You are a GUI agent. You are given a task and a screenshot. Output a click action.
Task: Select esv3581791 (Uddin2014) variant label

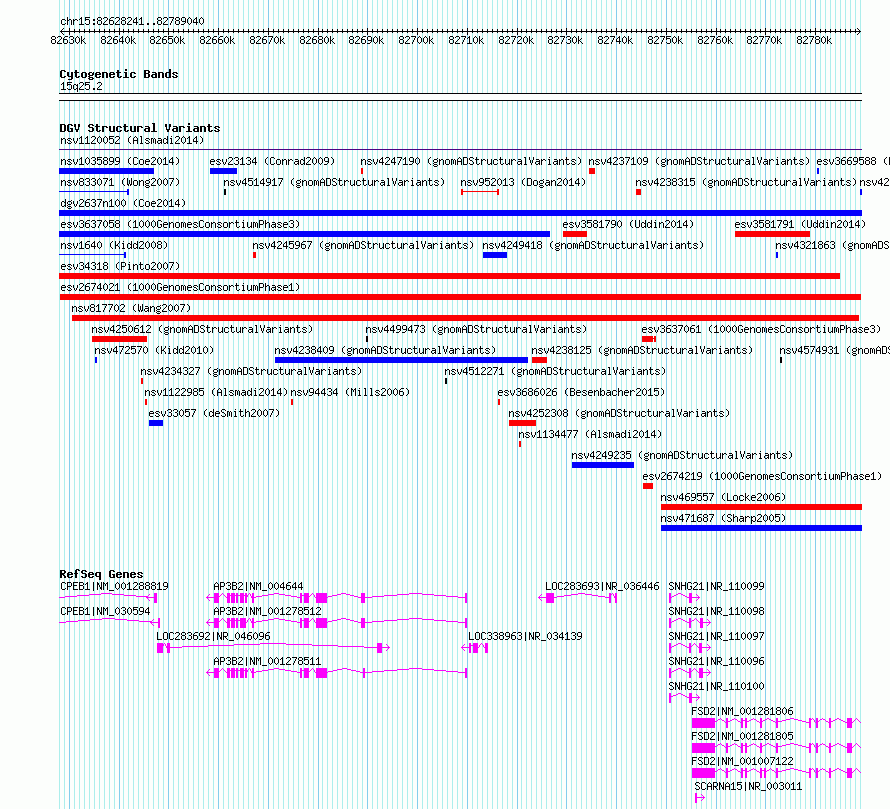[x=800, y=224]
